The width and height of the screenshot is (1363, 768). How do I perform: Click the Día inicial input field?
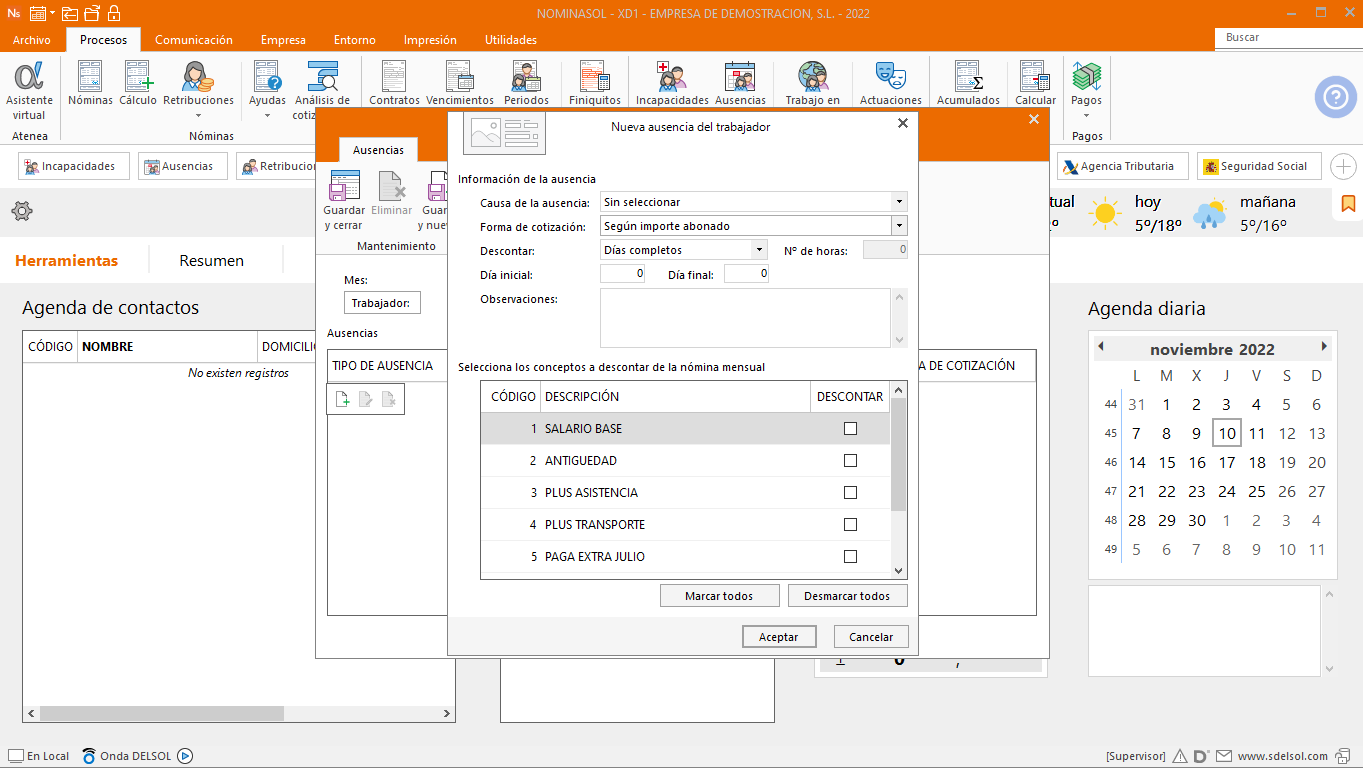[x=622, y=274]
